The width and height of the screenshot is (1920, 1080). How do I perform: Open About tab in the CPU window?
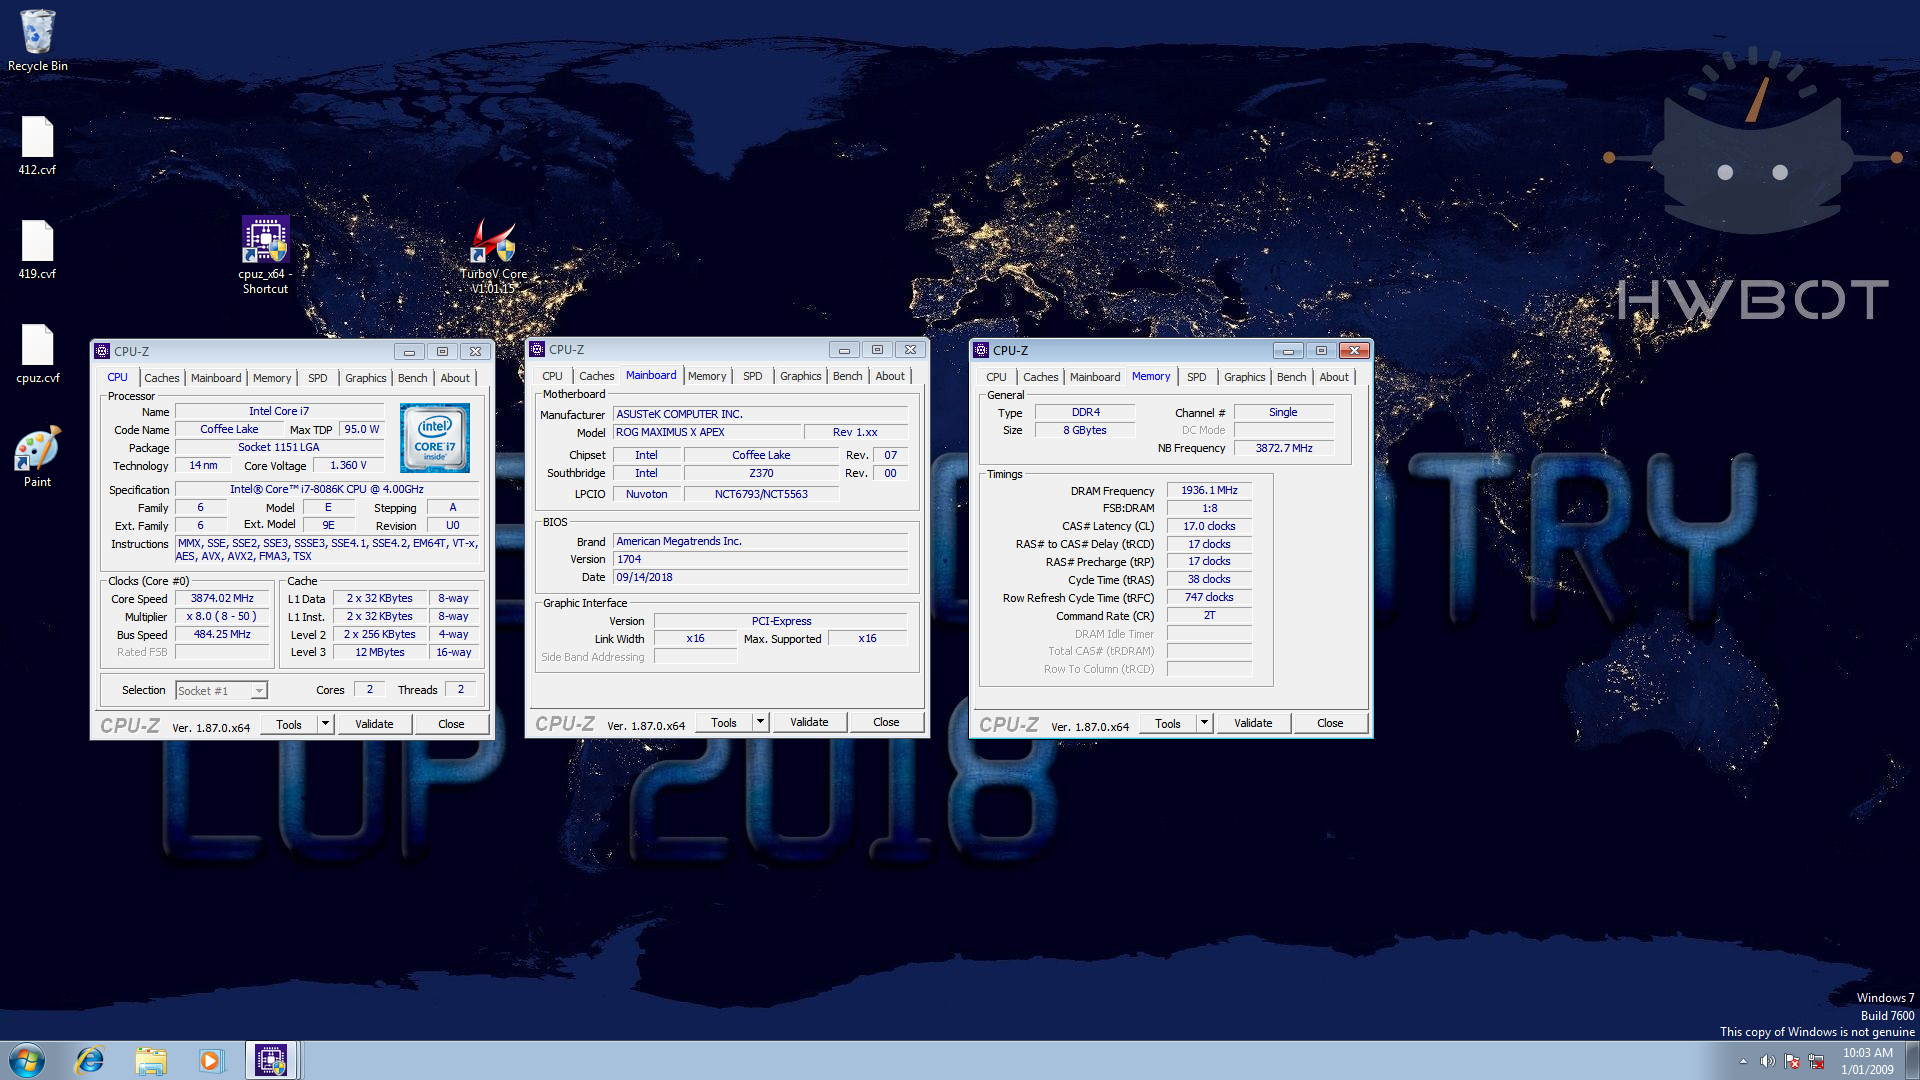[x=455, y=378]
